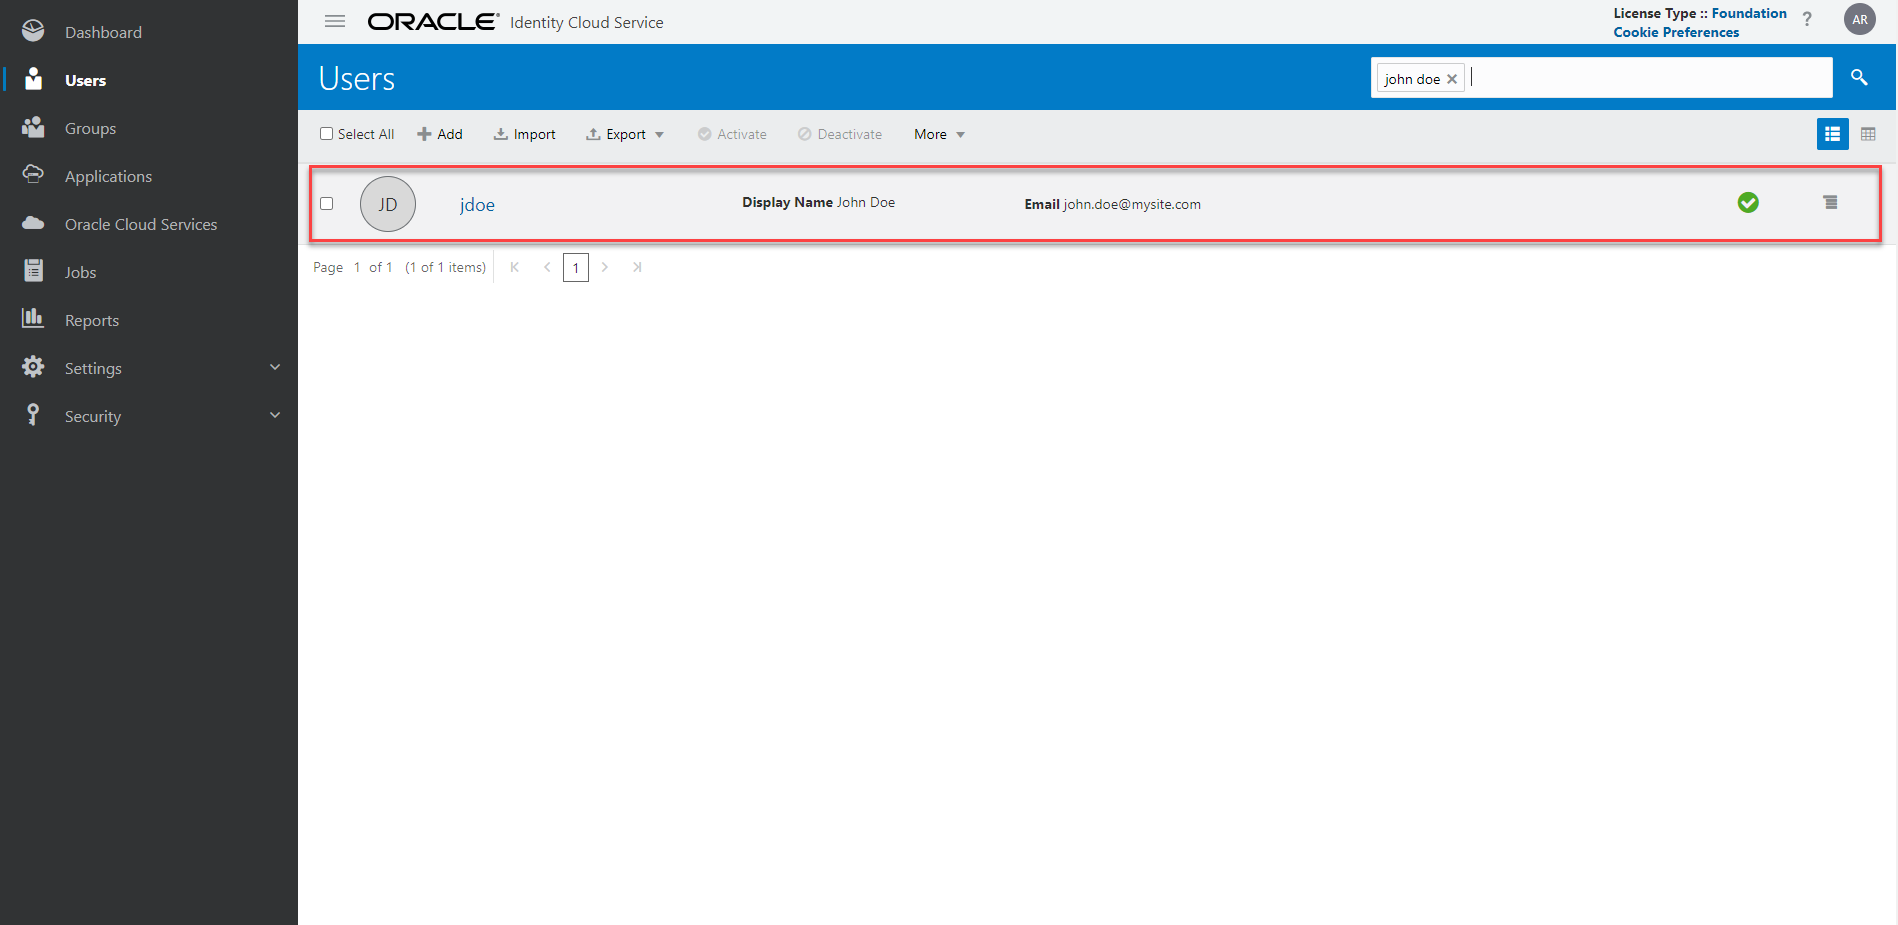Open the Export dropdown
1898x925 pixels.
(625, 133)
